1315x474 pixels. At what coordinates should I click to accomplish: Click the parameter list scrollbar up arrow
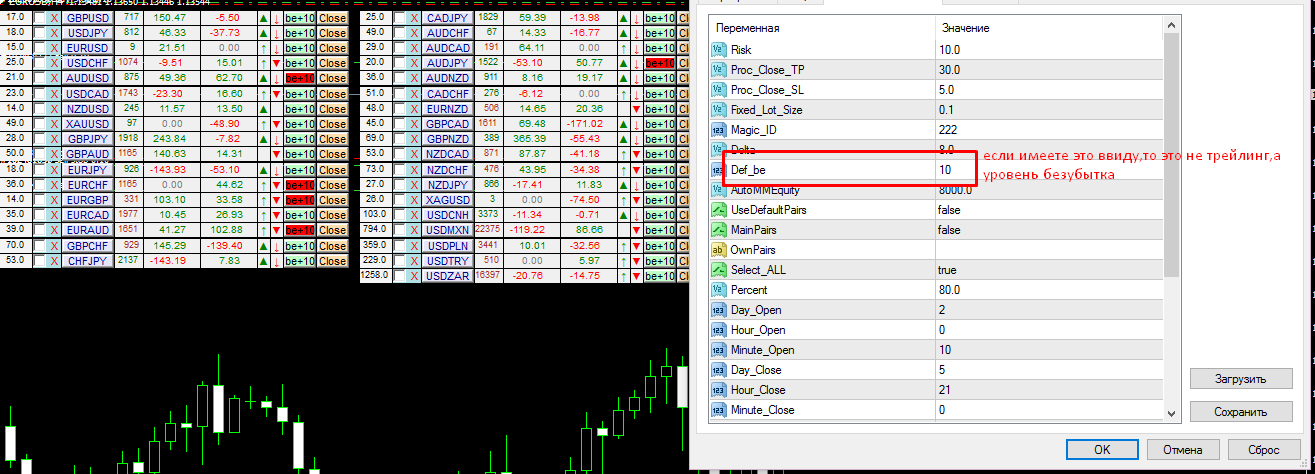tap(1171, 27)
